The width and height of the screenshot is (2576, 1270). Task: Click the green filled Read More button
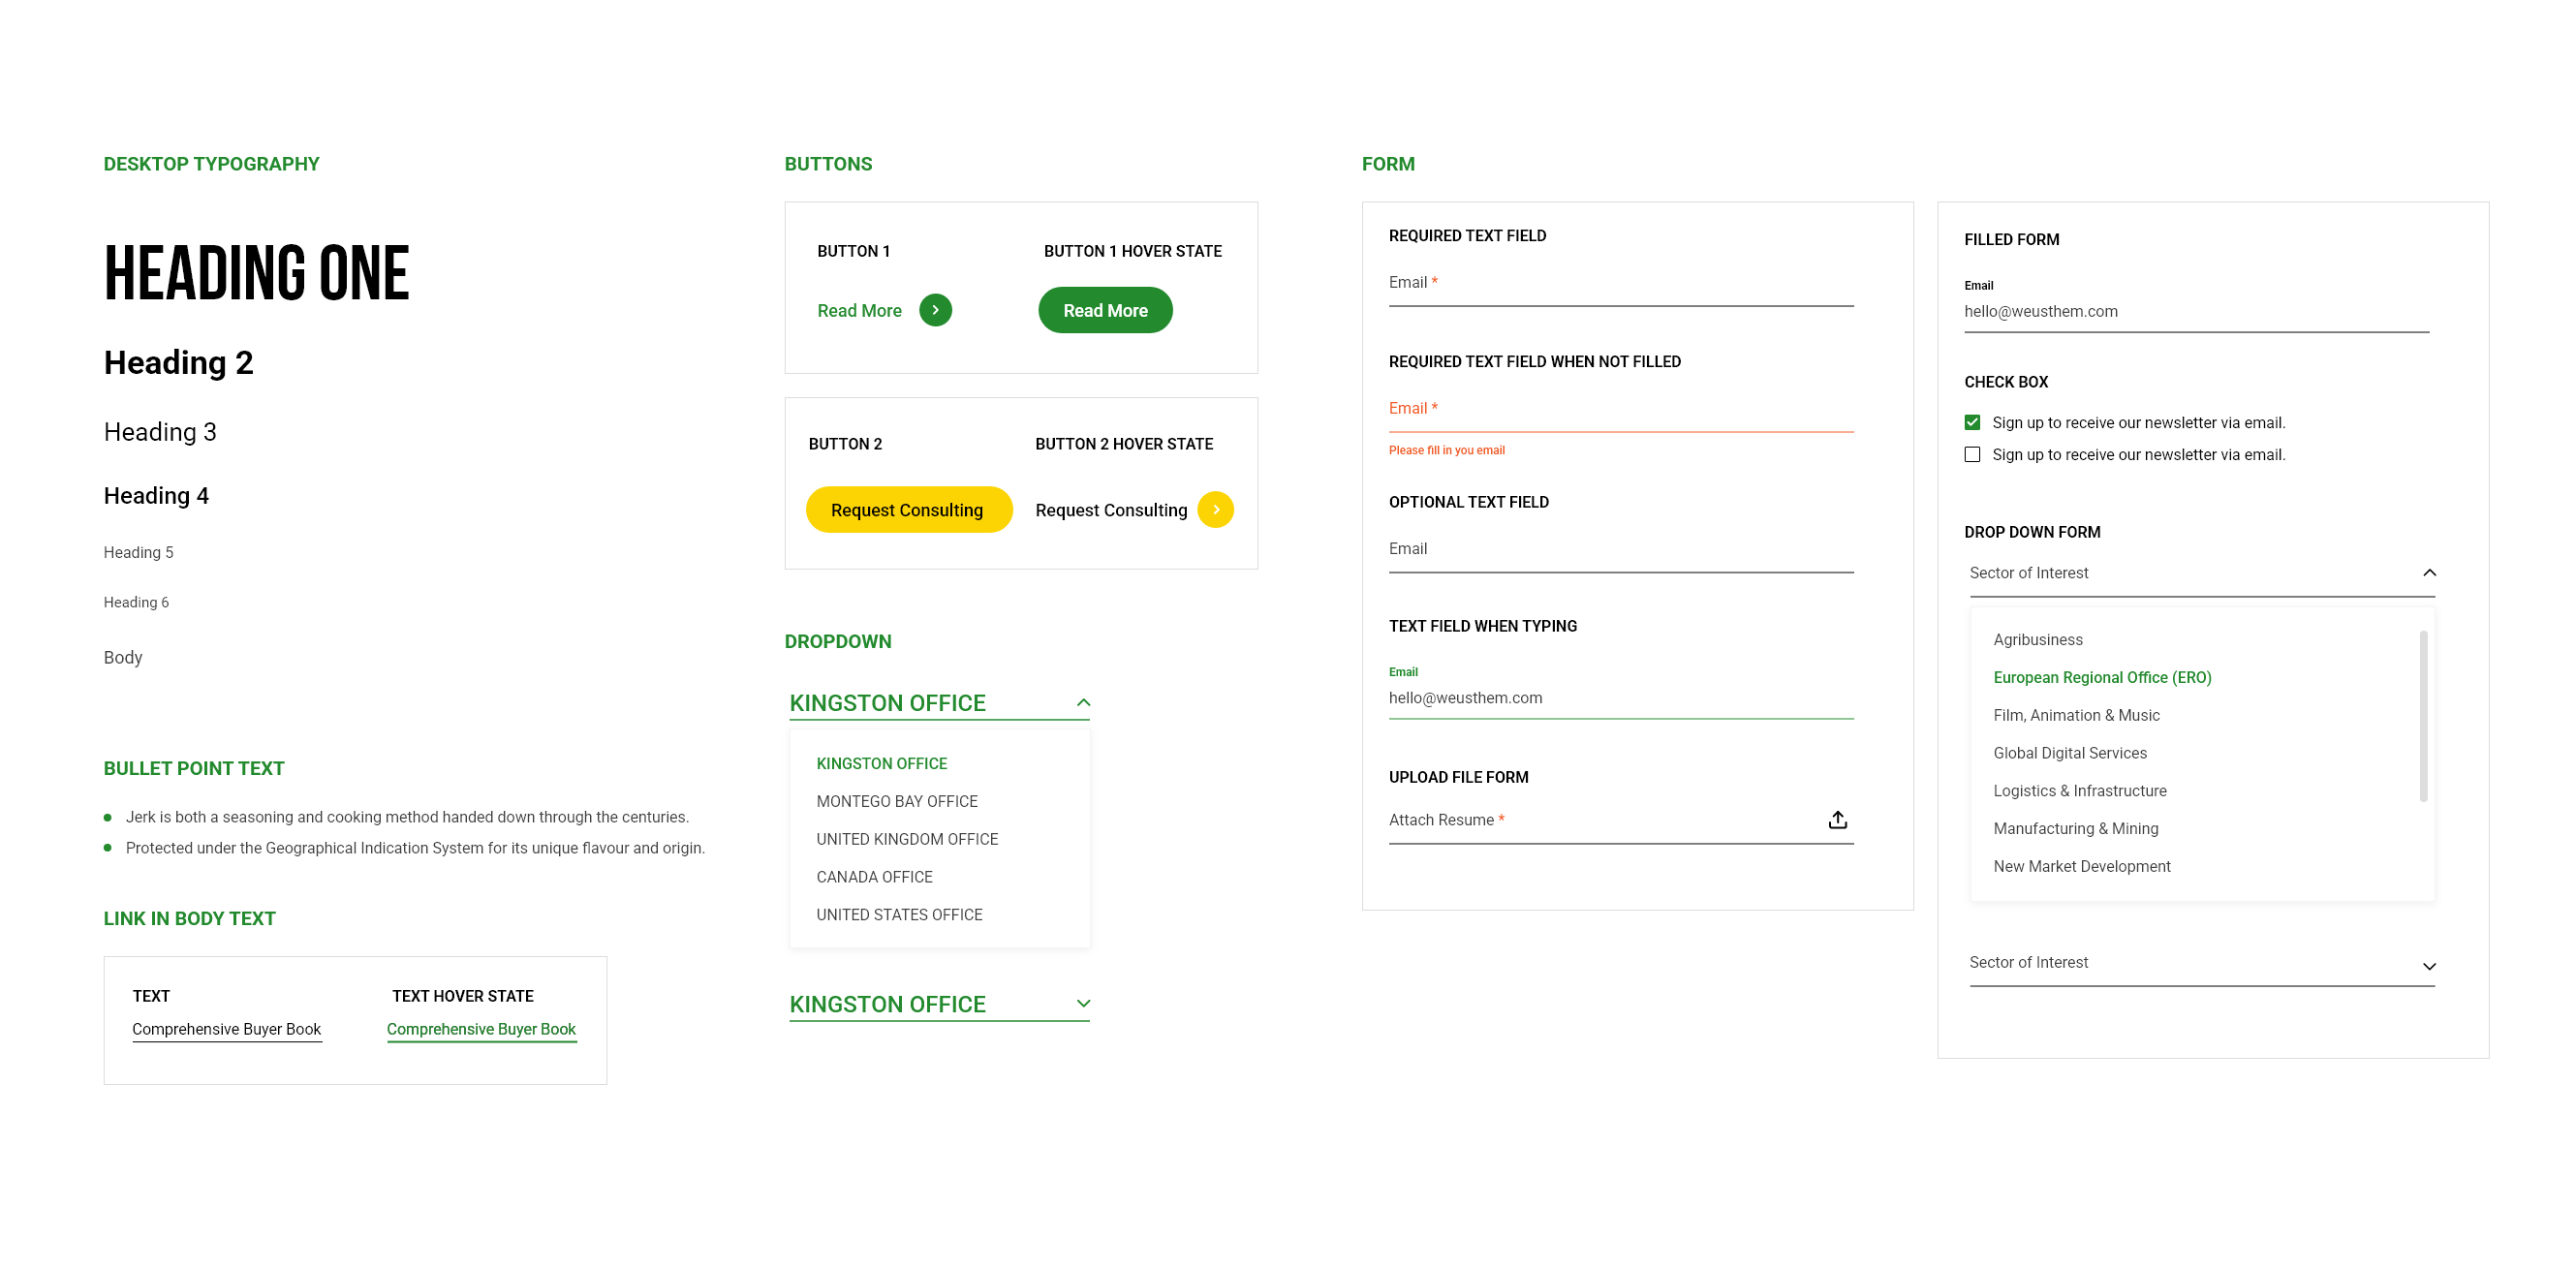click(1105, 310)
